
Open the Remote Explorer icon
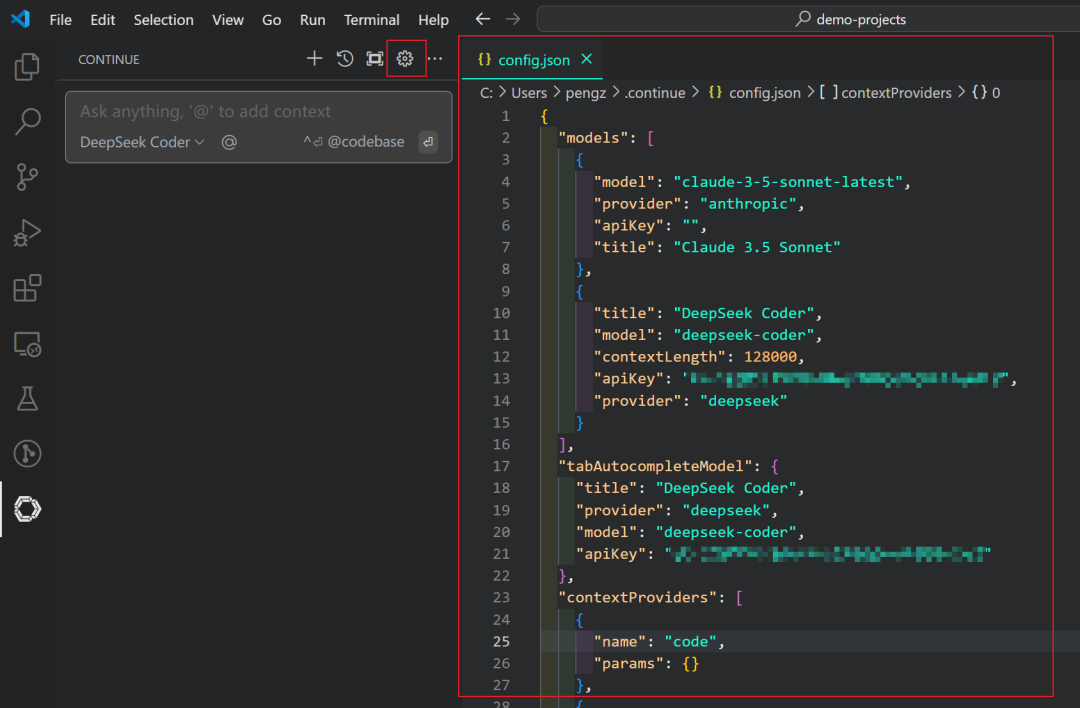pyautogui.click(x=27, y=344)
